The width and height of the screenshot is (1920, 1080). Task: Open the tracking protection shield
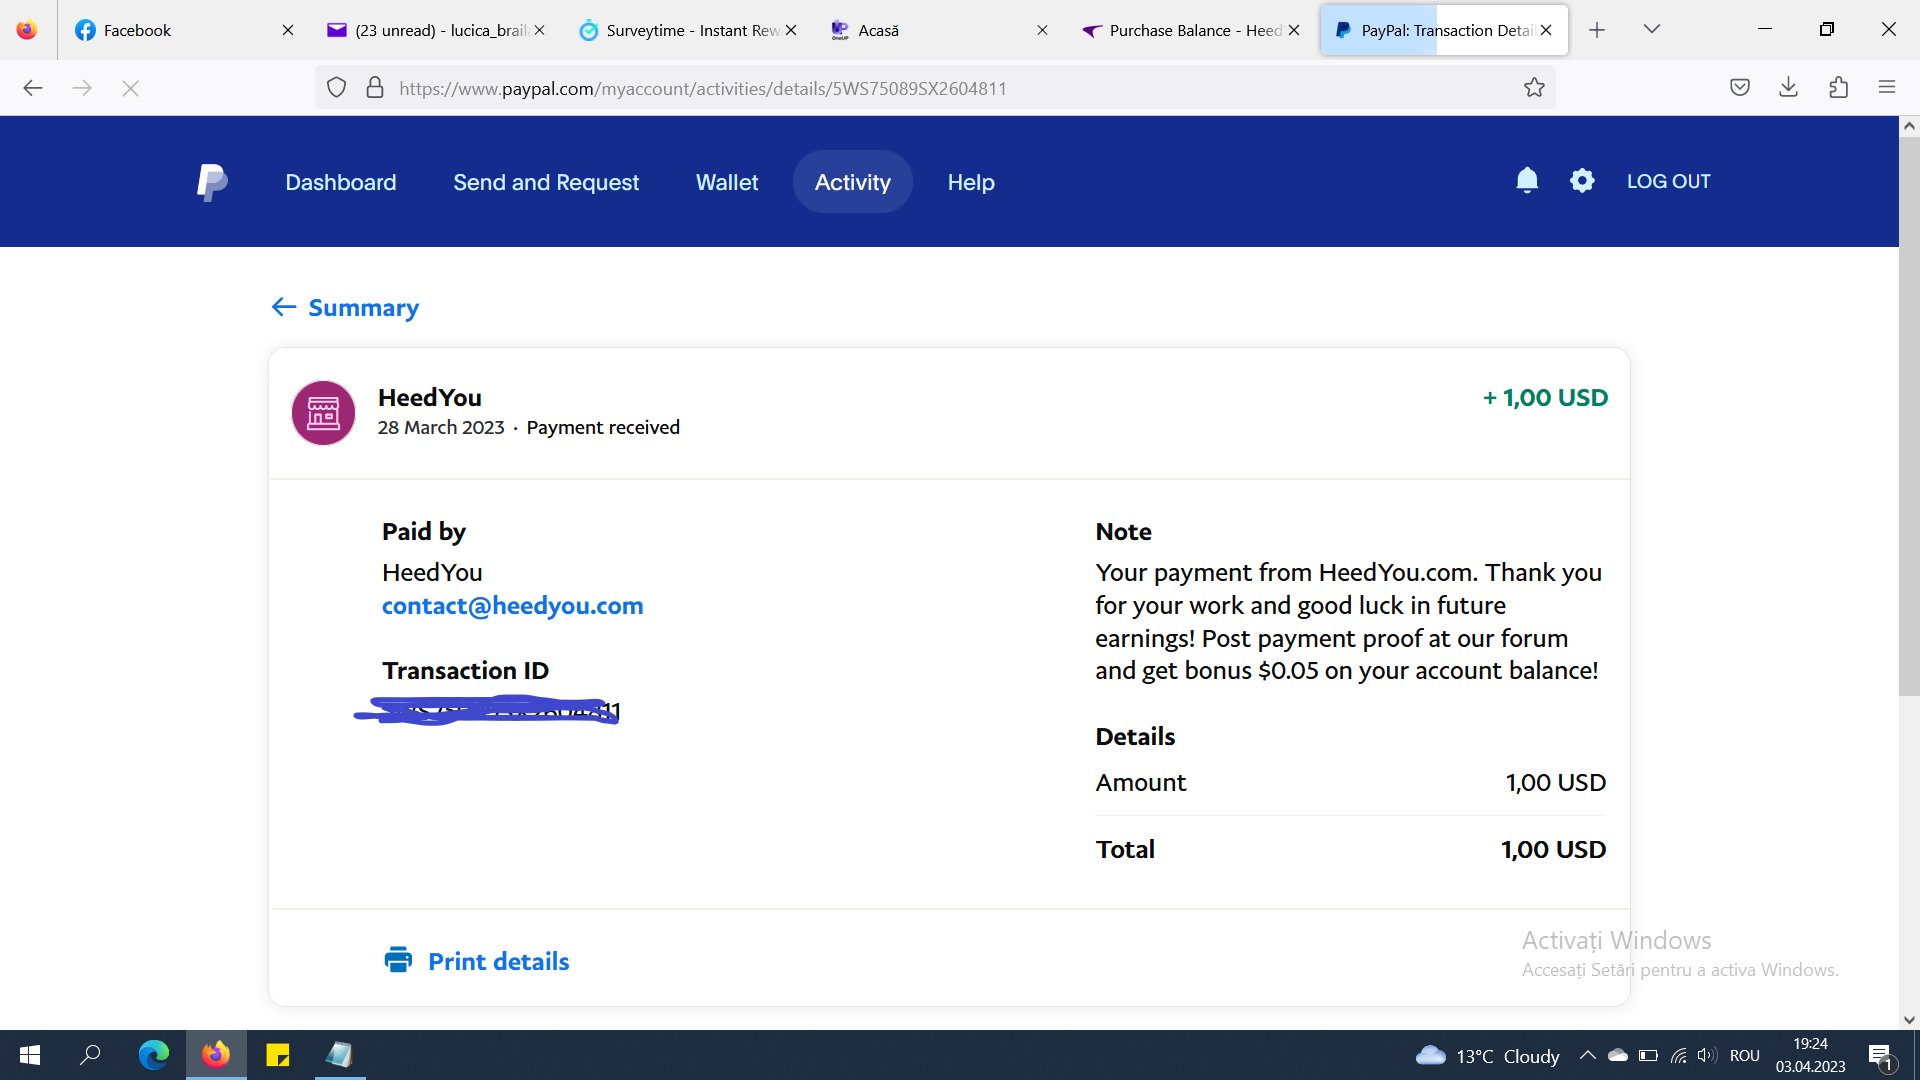tap(336, 88)
